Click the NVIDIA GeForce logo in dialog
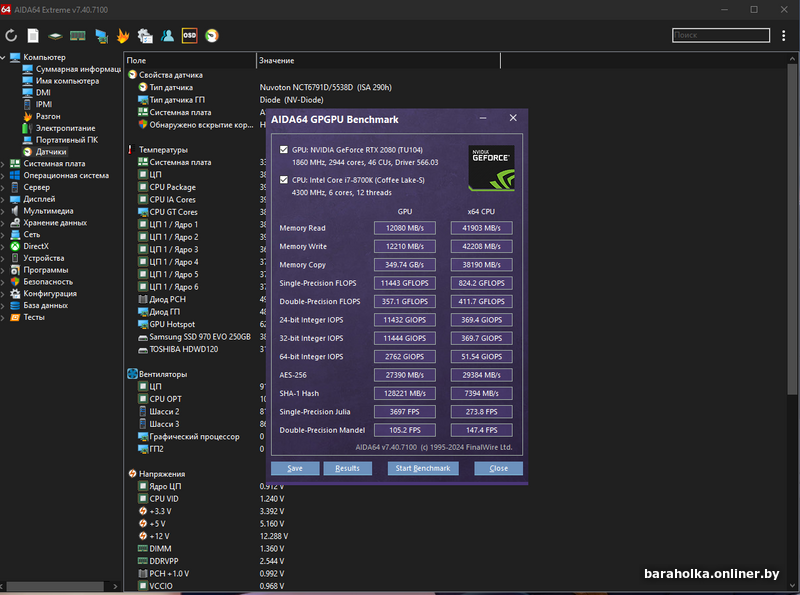The image size is (800, 595). (x=491, y=168)
